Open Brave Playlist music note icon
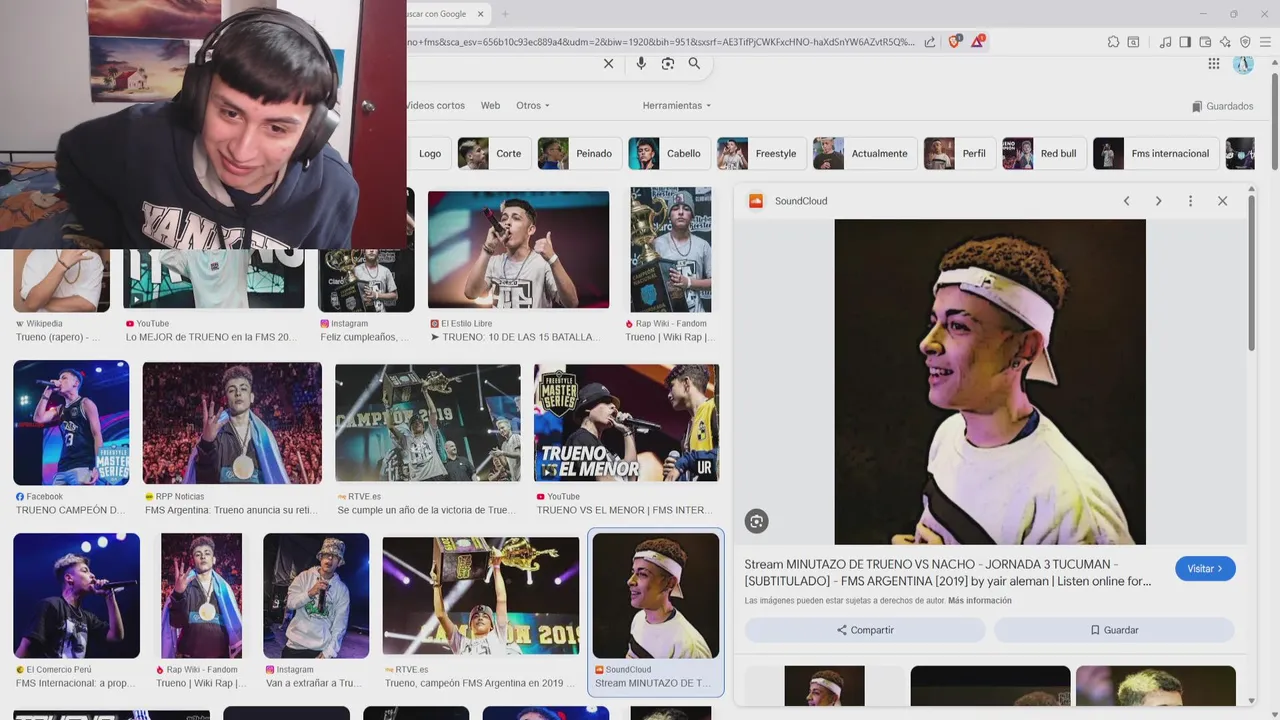 (x=1165, y=42)
